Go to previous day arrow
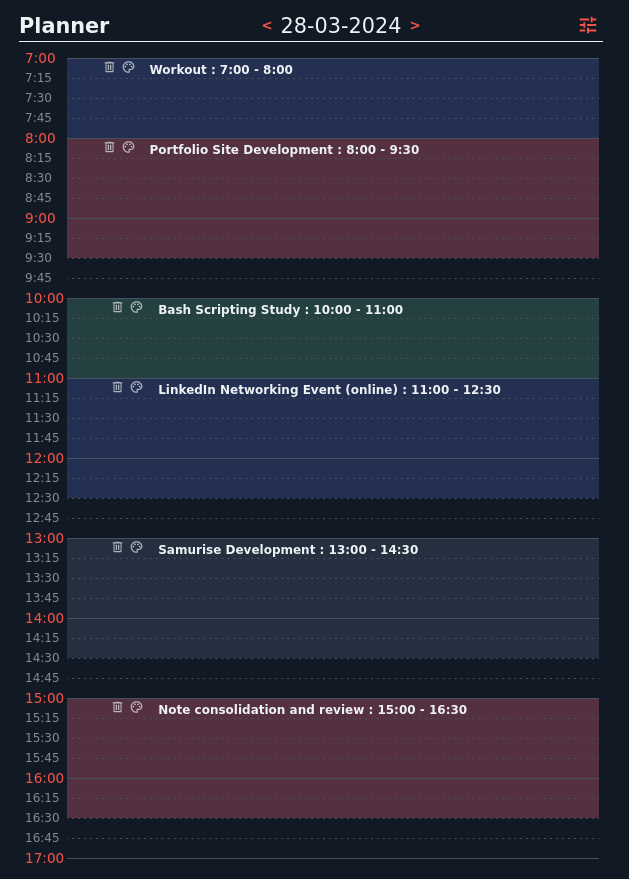 click(267, 26)
